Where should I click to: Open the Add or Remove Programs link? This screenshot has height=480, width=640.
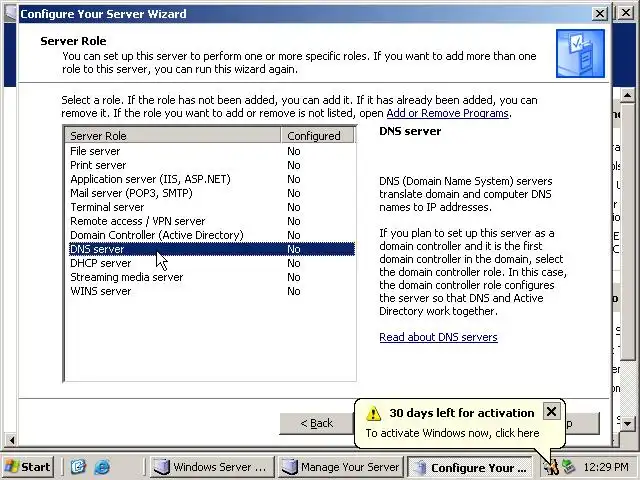(x=447, y=113)
